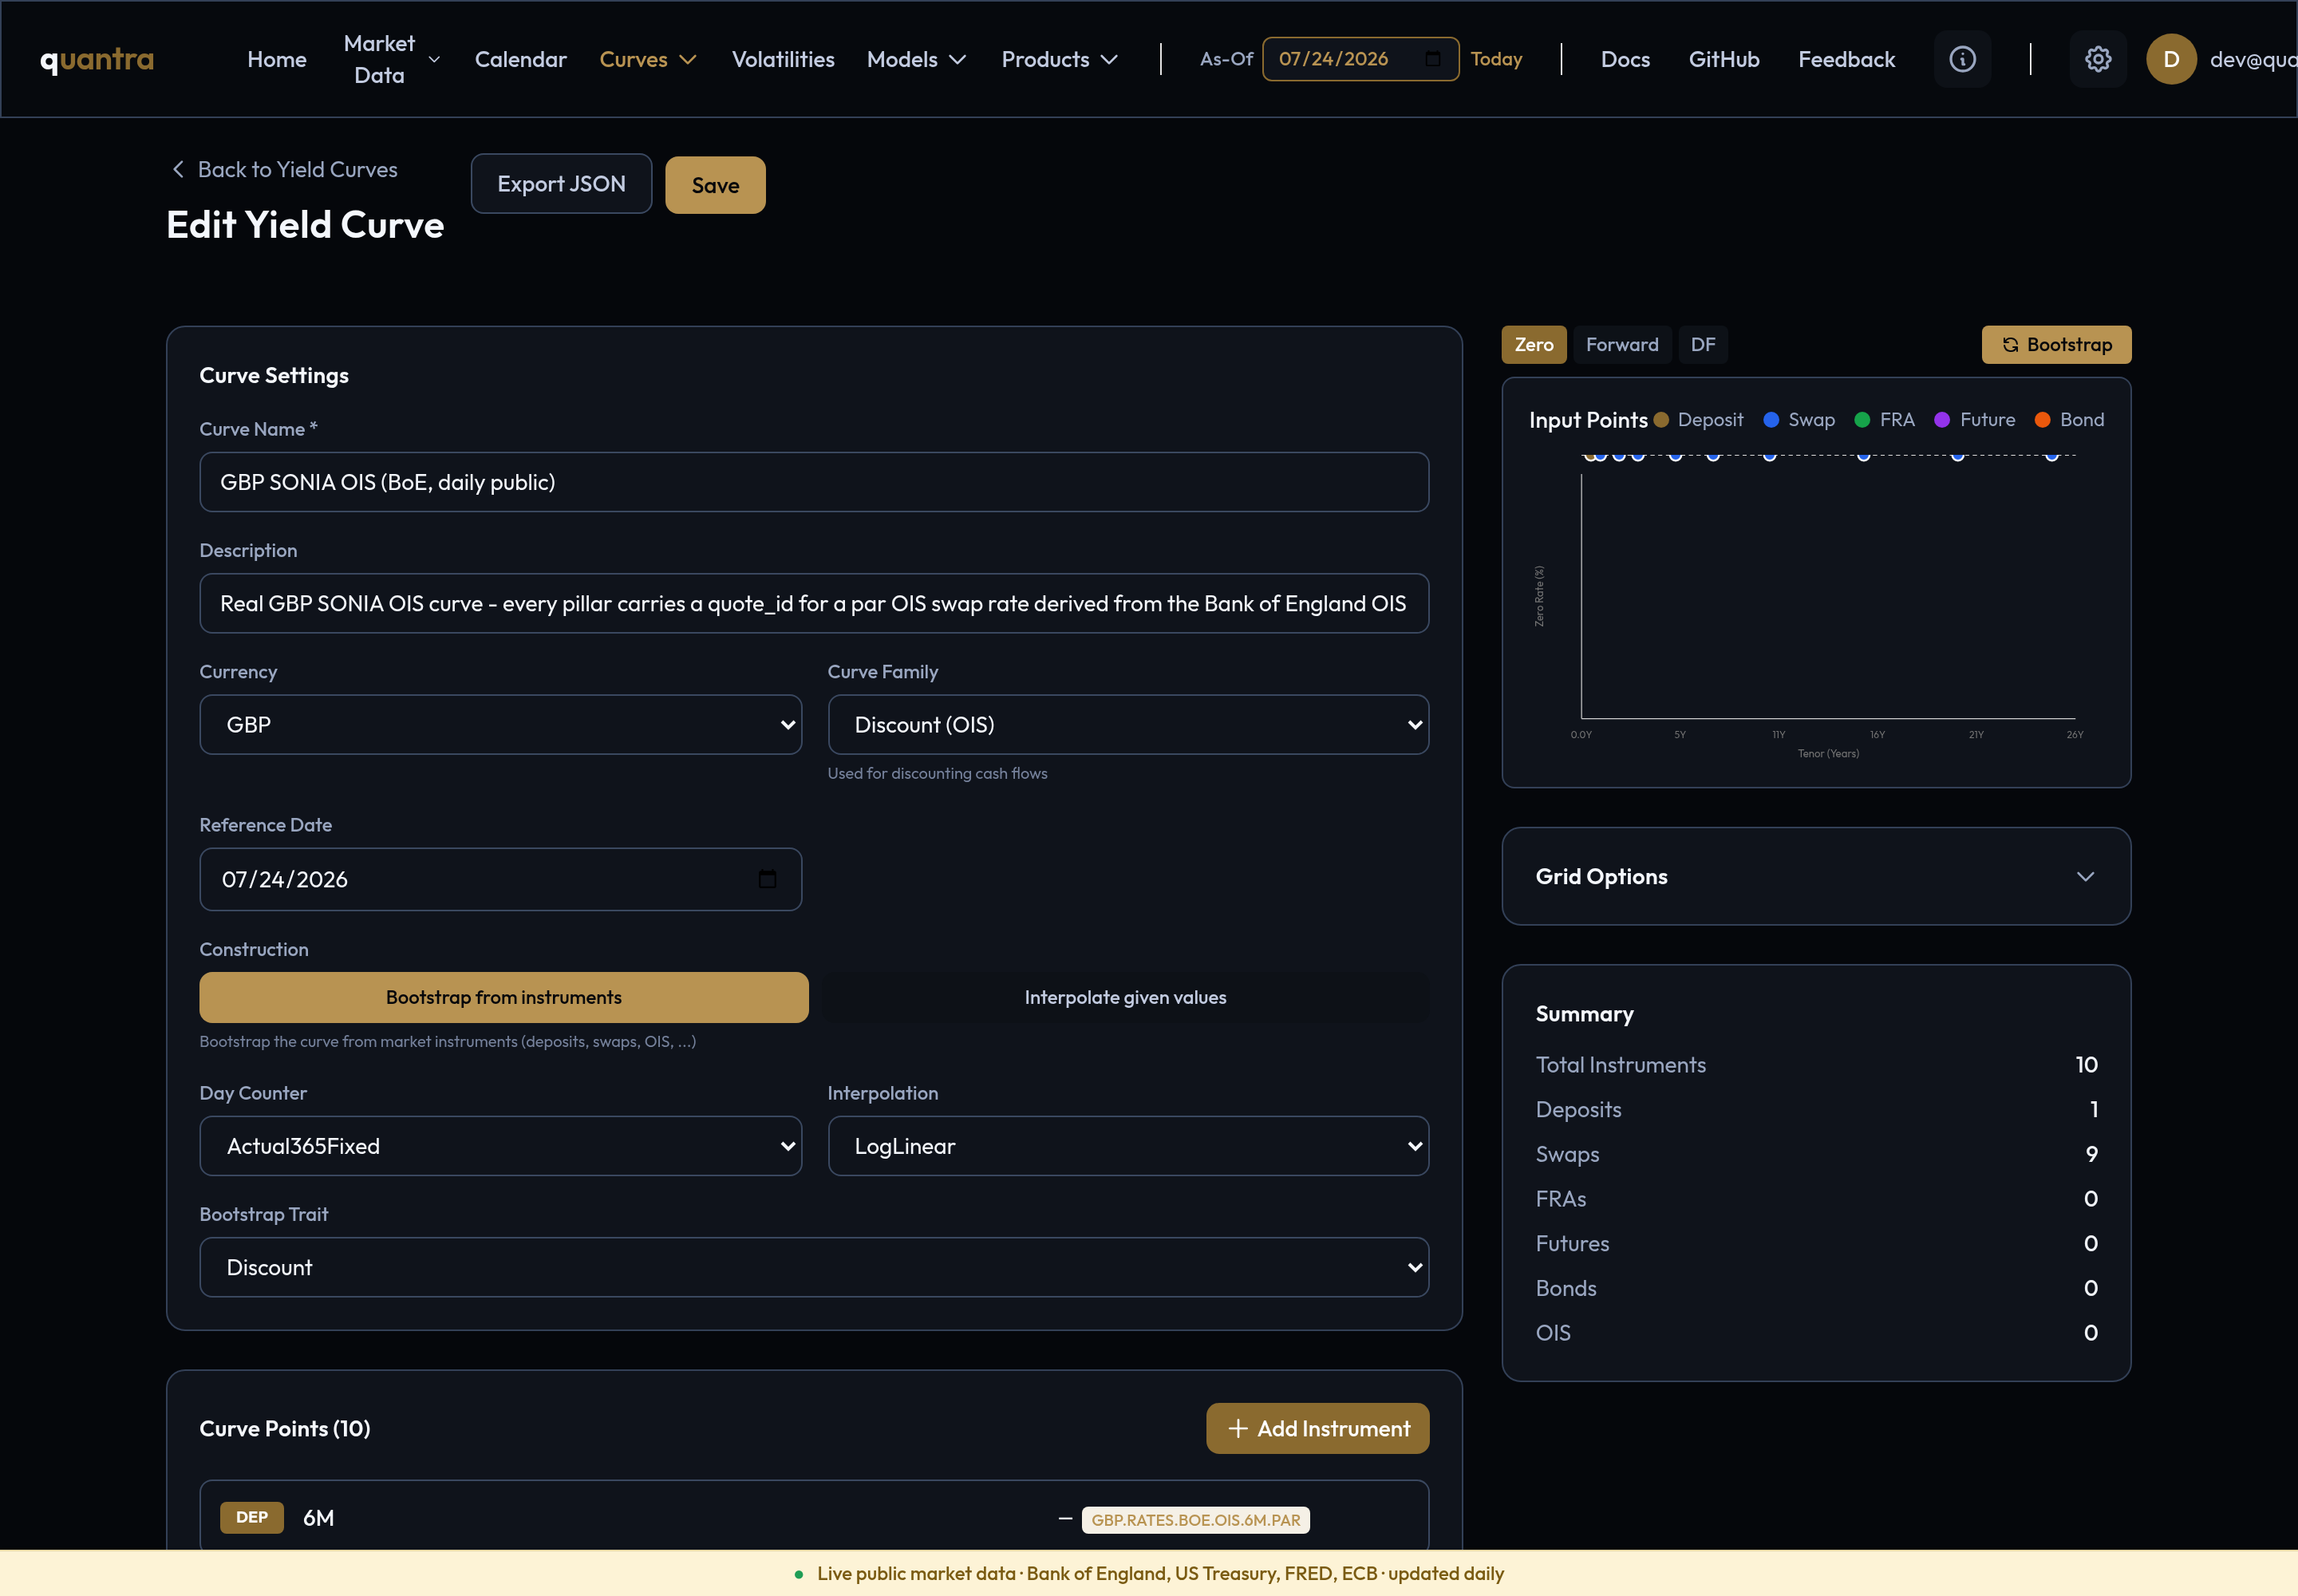The width and height of the screenshot is (2298, 1596).
Task: Open the Bootstrap Trait dropdown
Action: pos(814,1267)
